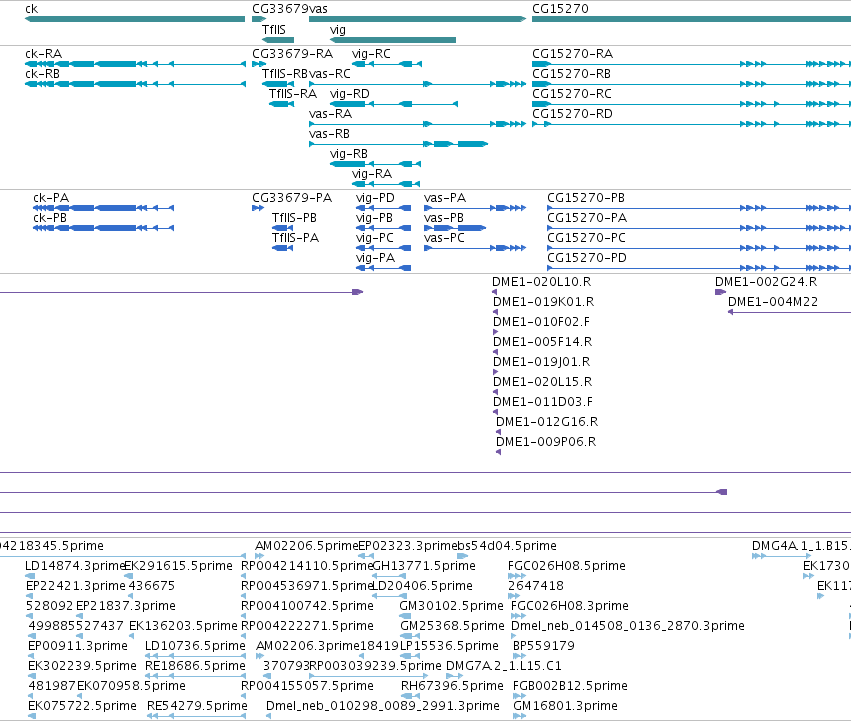This screenshot has height=721, width=851.
Task: Select the DME1-002G24.R feature label
Action: tap(766, 282)
